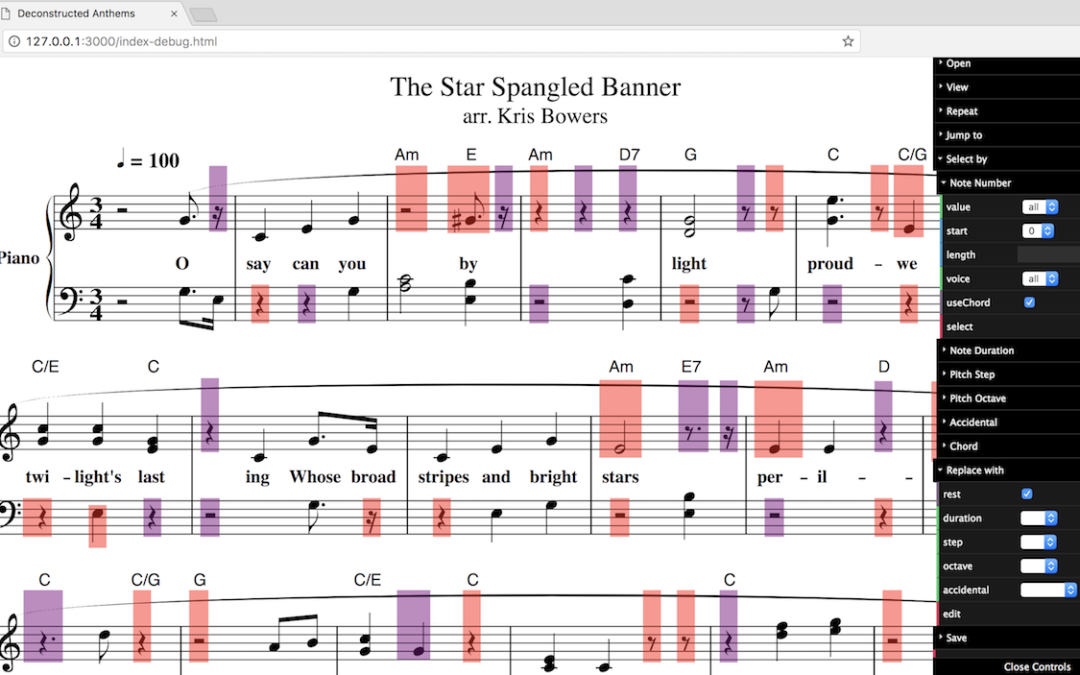The image size is (1080, 675).
Task: Open the duration dropdown in Replace with
Action: (x=1039, y=518)
